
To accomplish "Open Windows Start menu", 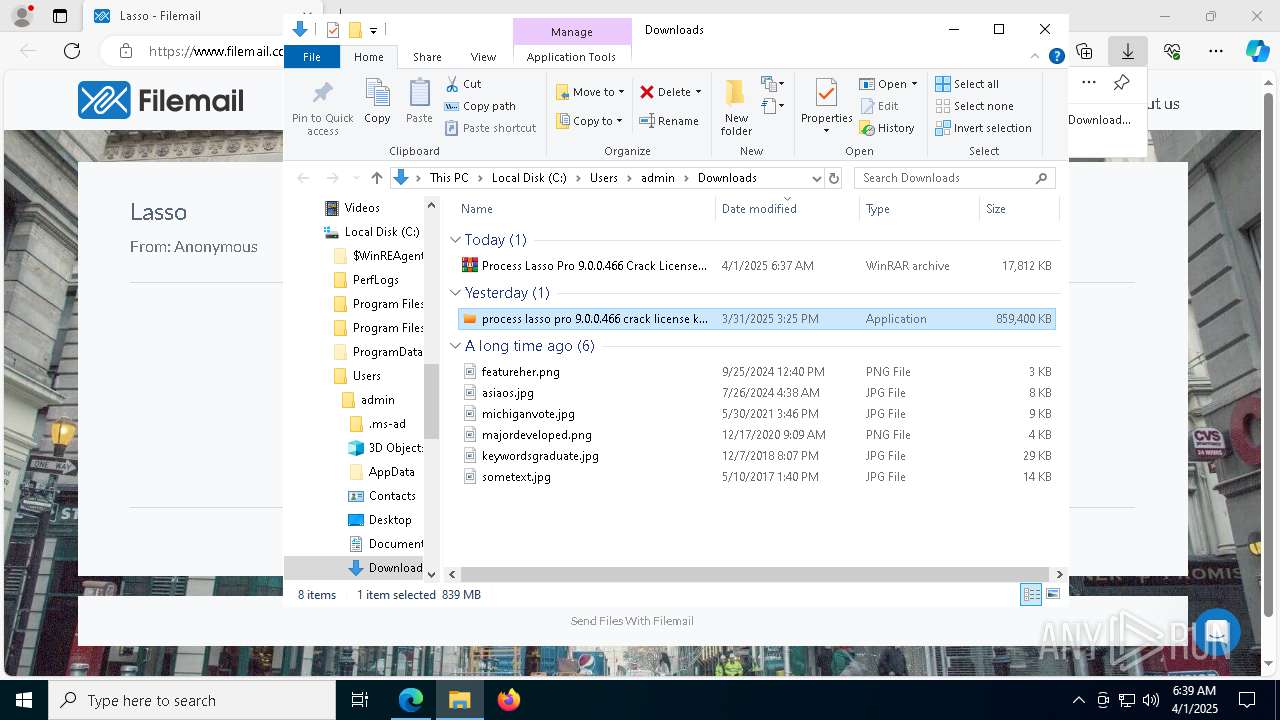I will click(24, 700).
